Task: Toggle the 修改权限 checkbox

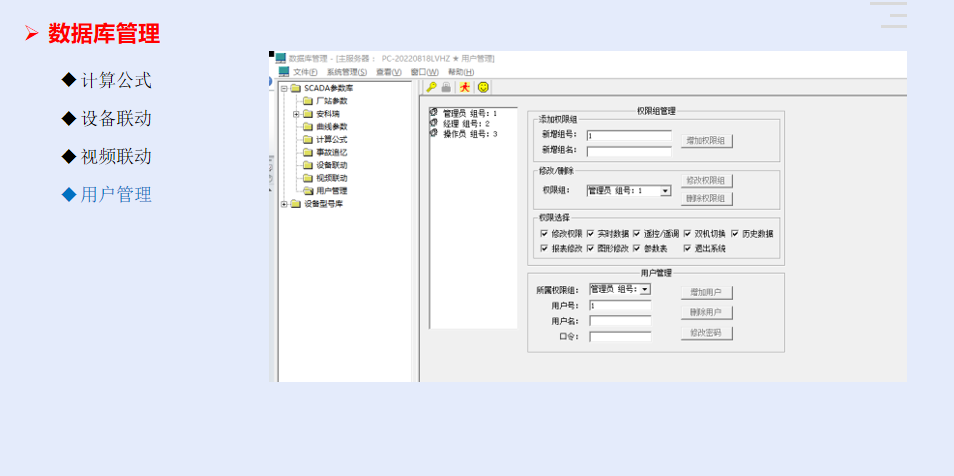Action: (544, 234)
